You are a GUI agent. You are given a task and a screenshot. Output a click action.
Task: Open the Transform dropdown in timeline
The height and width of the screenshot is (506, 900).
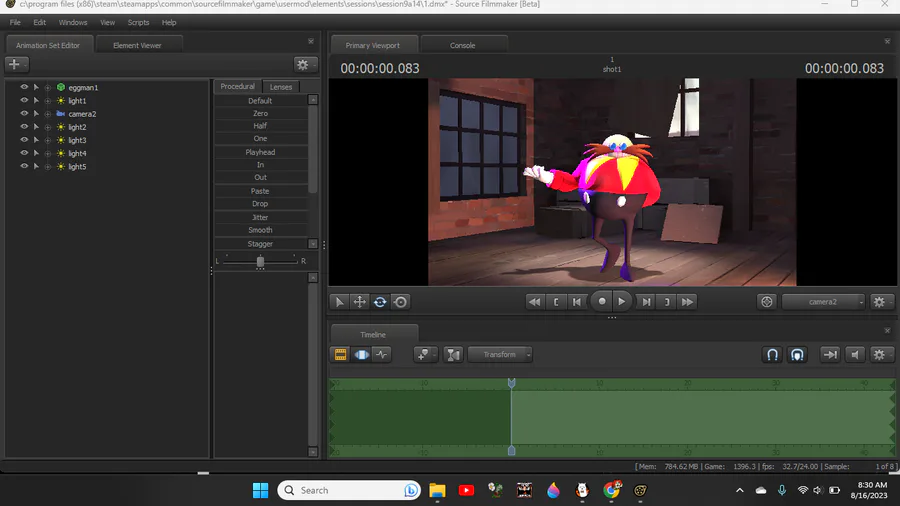tap(500, 354)
